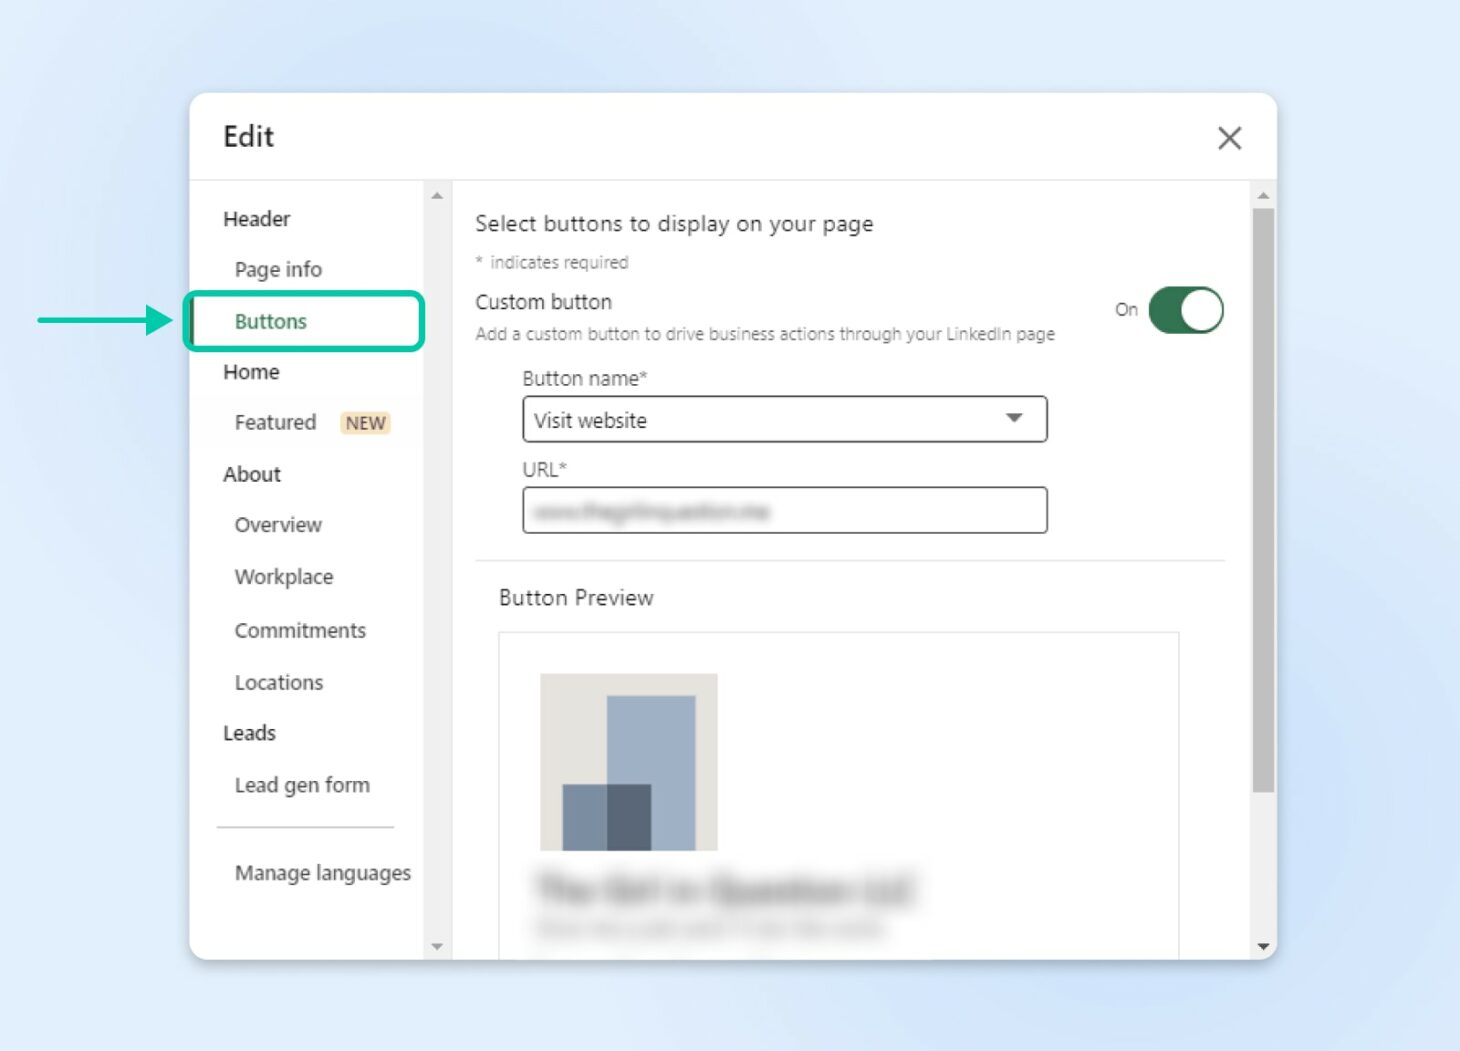This screenshot has width=1460, height=1051.
Task: Select the Featured section marked NEW
Action: point(274,422)
